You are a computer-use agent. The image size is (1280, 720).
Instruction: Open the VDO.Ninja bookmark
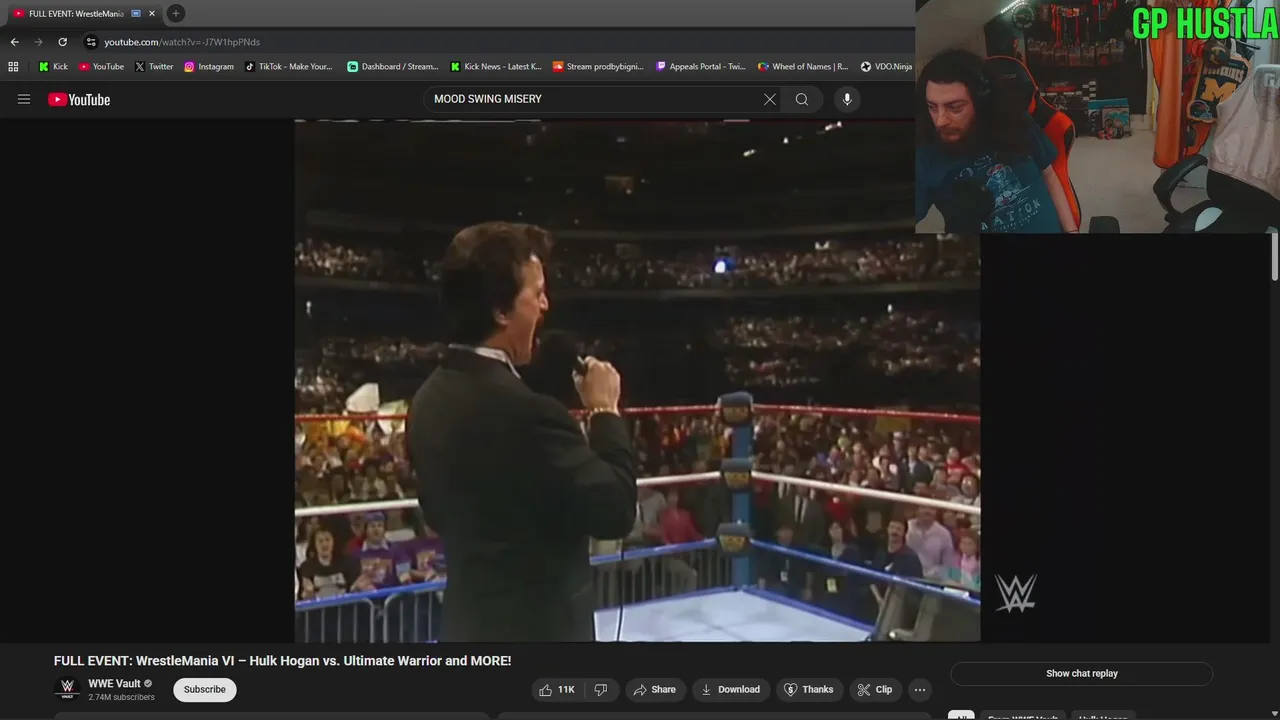(x=886, y=67)
